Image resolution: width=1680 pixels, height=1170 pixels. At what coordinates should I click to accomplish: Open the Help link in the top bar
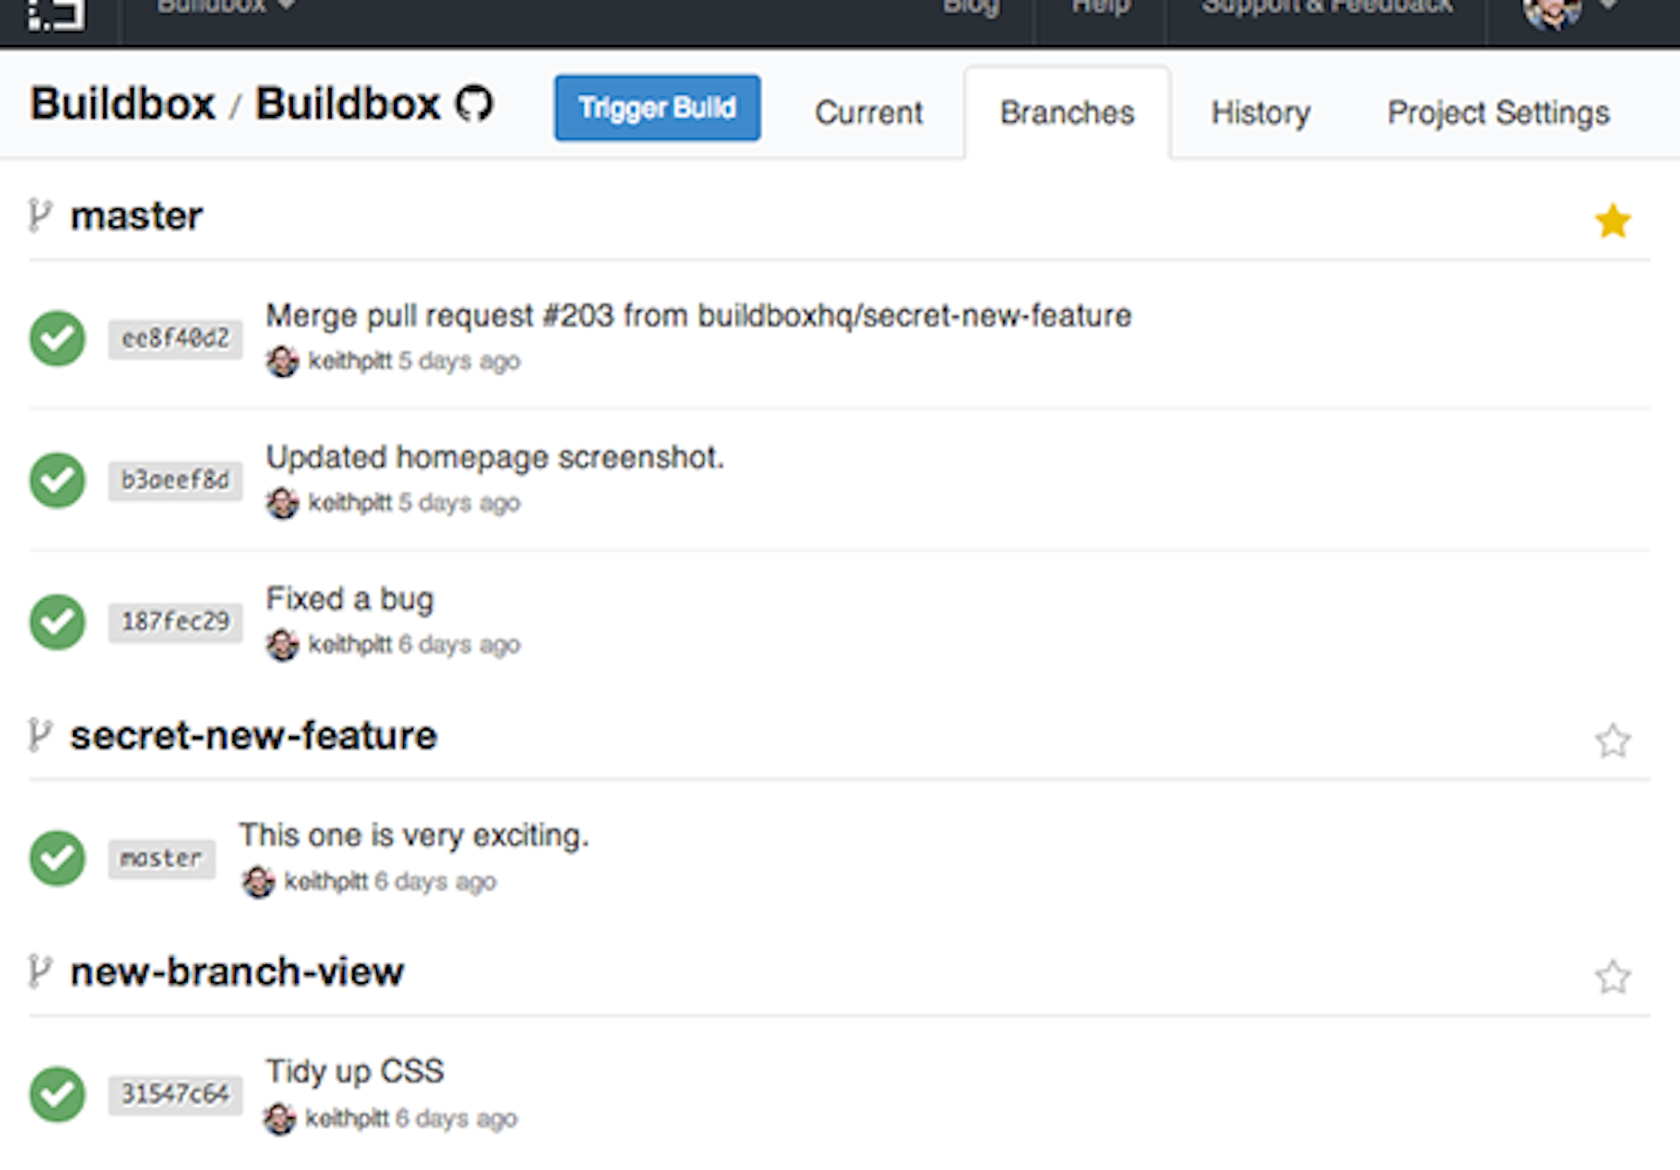(x=1098, y=8)
